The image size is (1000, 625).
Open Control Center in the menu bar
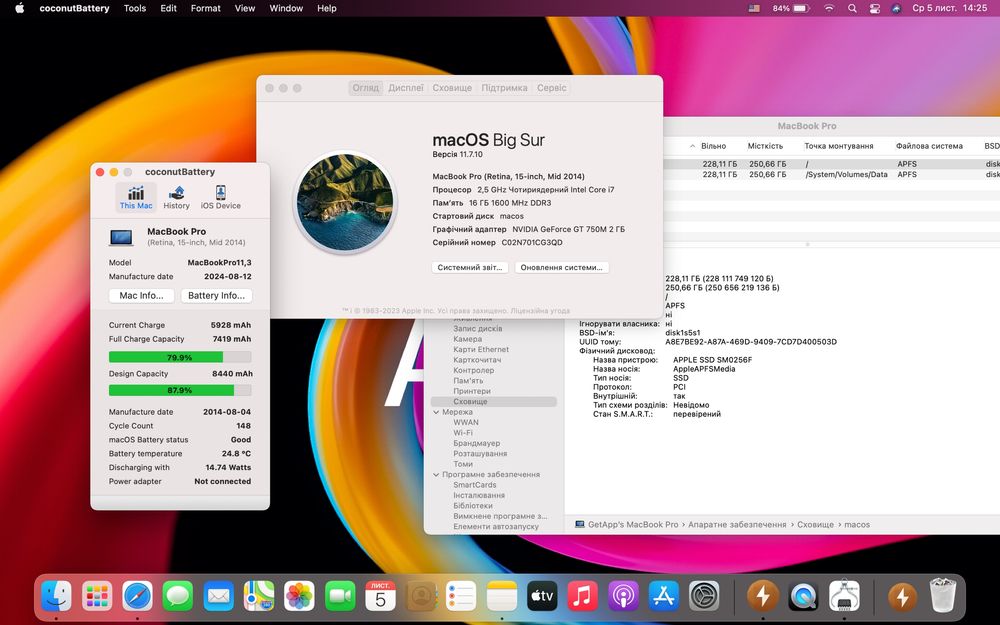tap(874, 8)
